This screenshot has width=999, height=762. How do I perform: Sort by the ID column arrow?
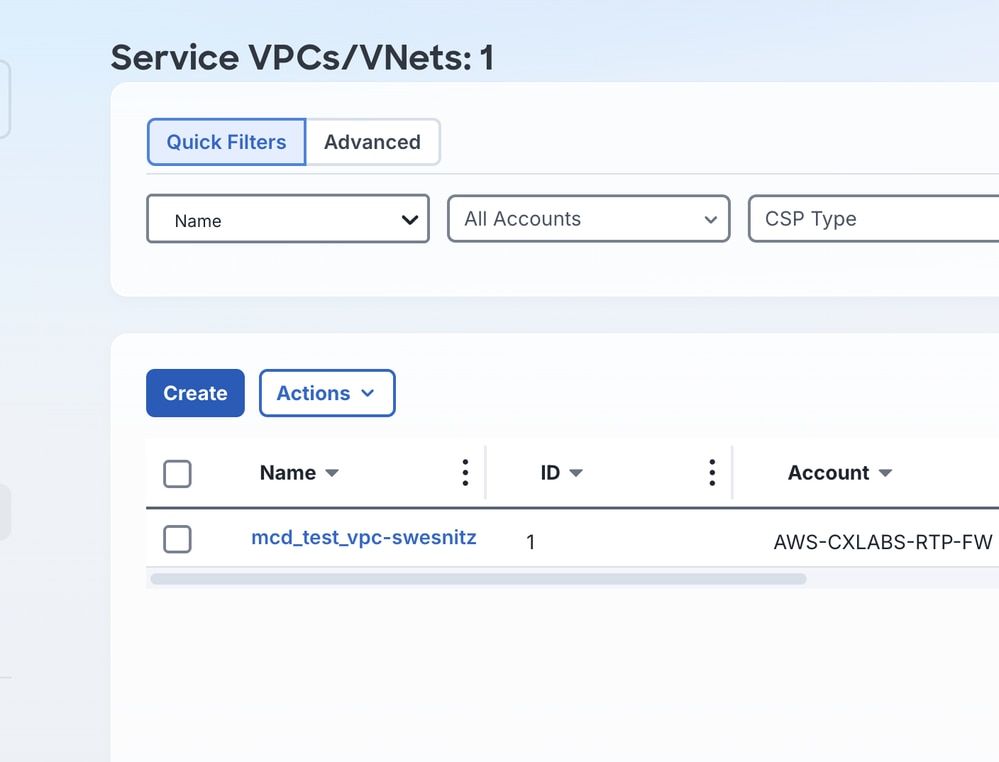coord(576,473)
